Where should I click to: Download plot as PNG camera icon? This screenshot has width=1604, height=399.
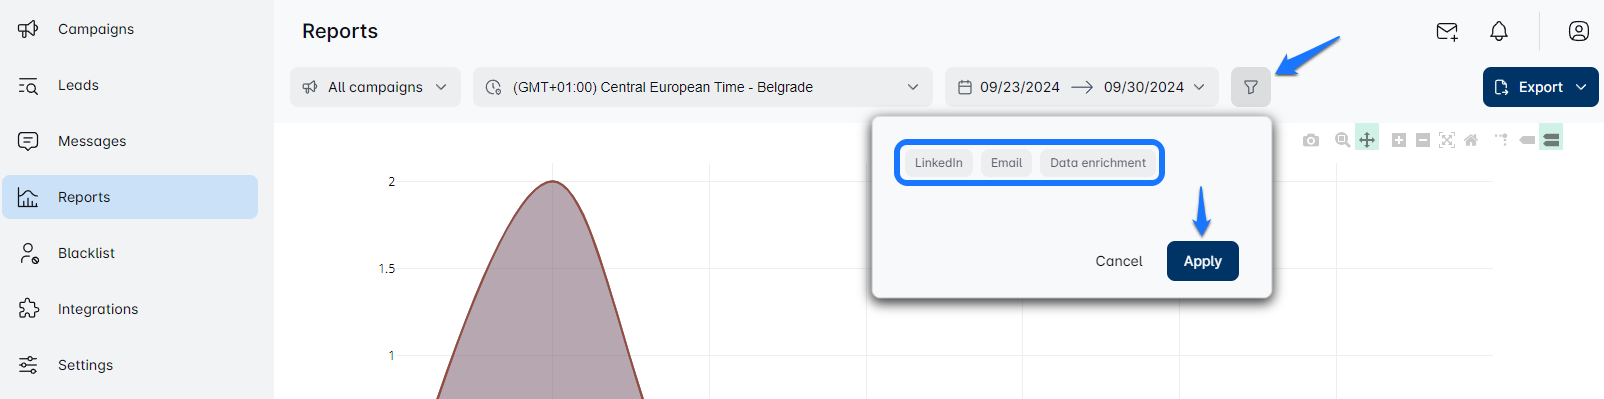coord(1311,140)
